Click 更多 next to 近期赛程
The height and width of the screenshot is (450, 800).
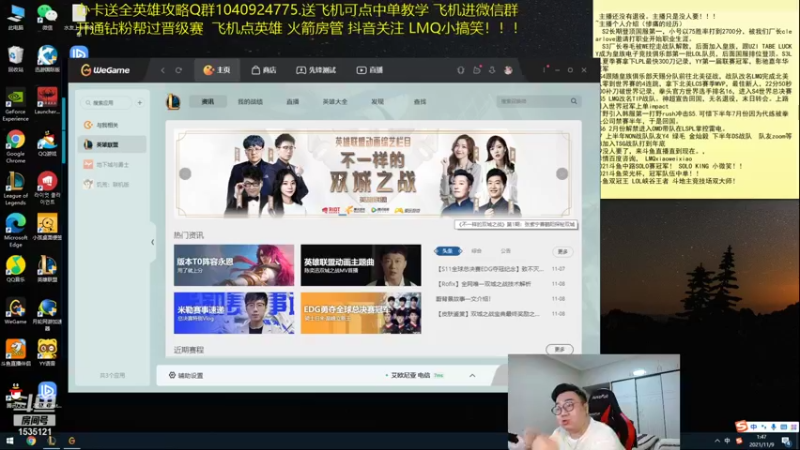coord(560,349)
